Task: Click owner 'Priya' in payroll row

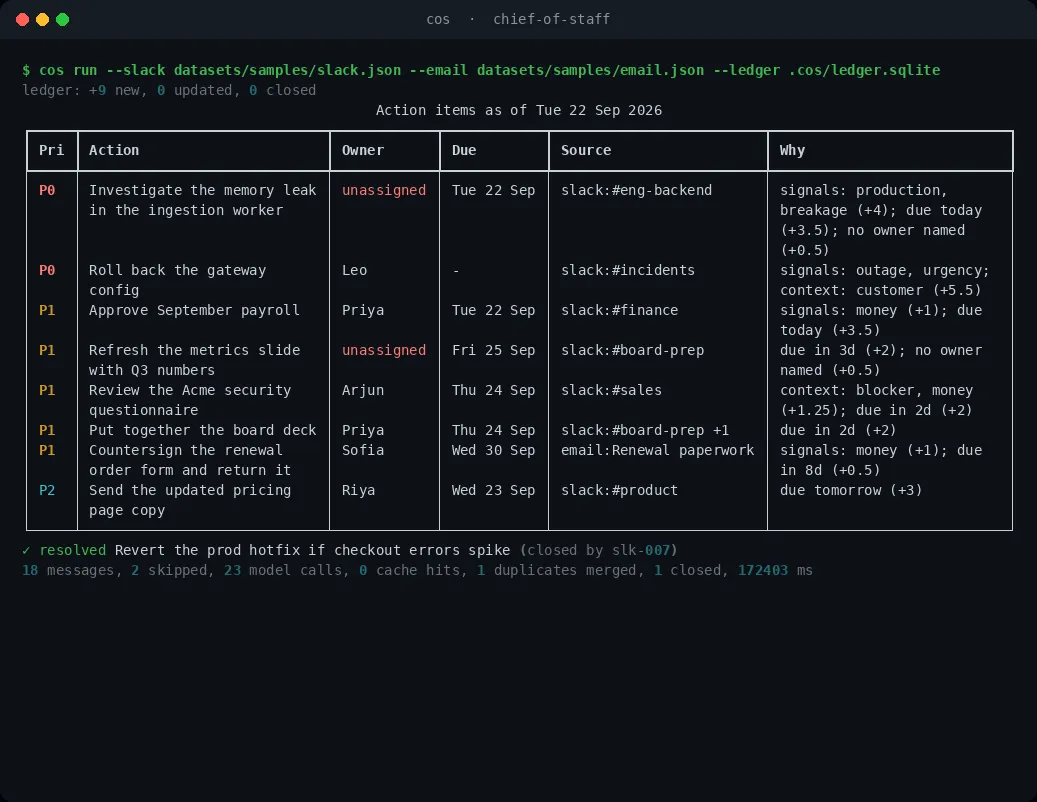Action: 362,310
